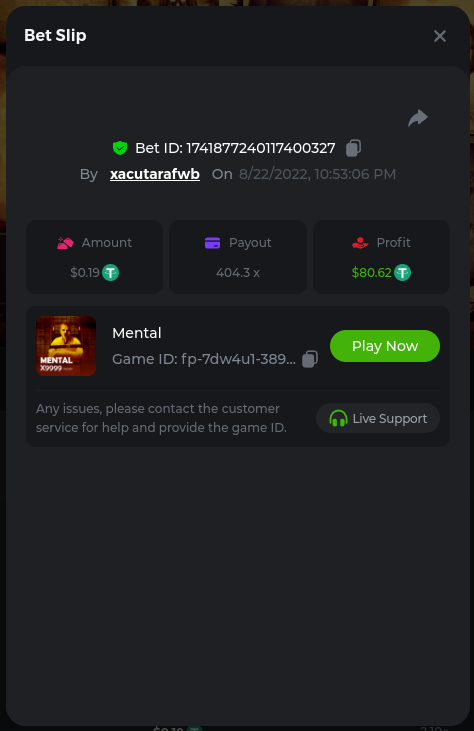Click the Tether coin beside $80.62 profit
The width and height of the screenshot is (474, 731).
pos(402,272)
